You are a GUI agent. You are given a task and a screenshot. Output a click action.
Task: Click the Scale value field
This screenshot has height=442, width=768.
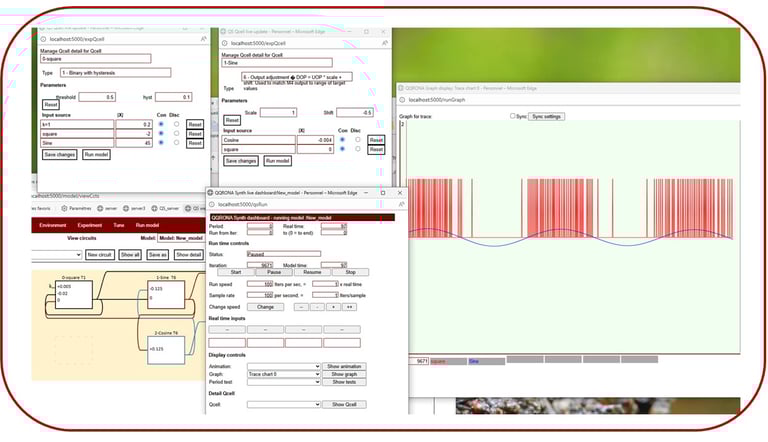click(278, 113)
